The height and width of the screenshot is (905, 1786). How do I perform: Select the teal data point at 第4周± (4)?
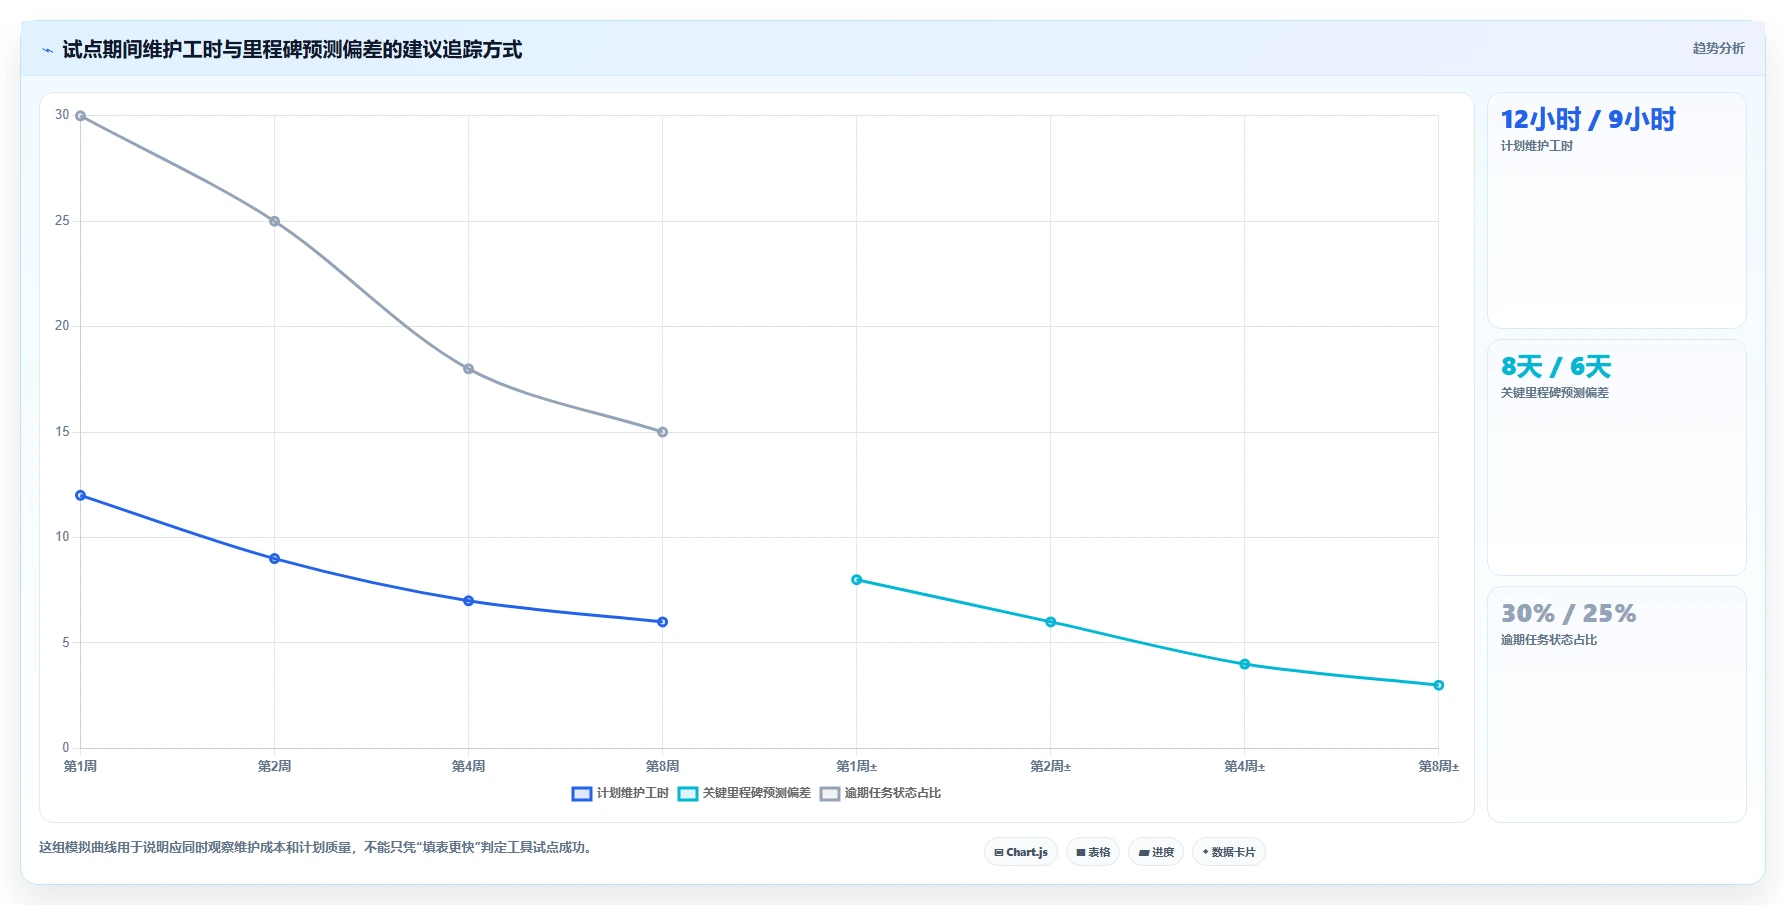click(x=1245, y=664)
